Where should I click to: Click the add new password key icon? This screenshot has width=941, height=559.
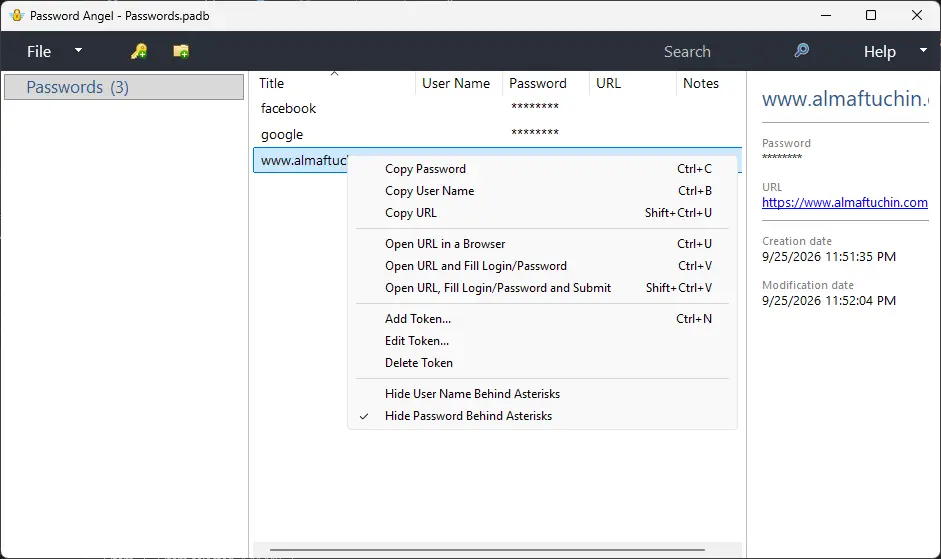[x=139, y=52]
